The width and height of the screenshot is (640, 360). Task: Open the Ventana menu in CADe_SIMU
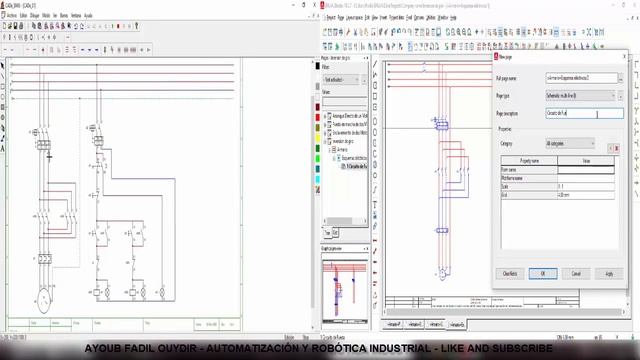(x=76, y=16)
